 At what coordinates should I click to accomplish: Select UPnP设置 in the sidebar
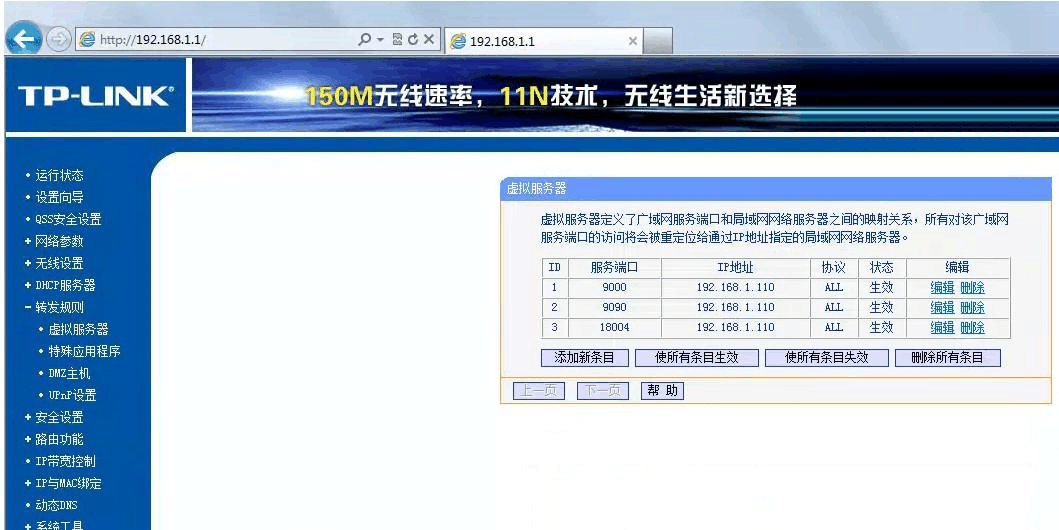tap(72, 395)
